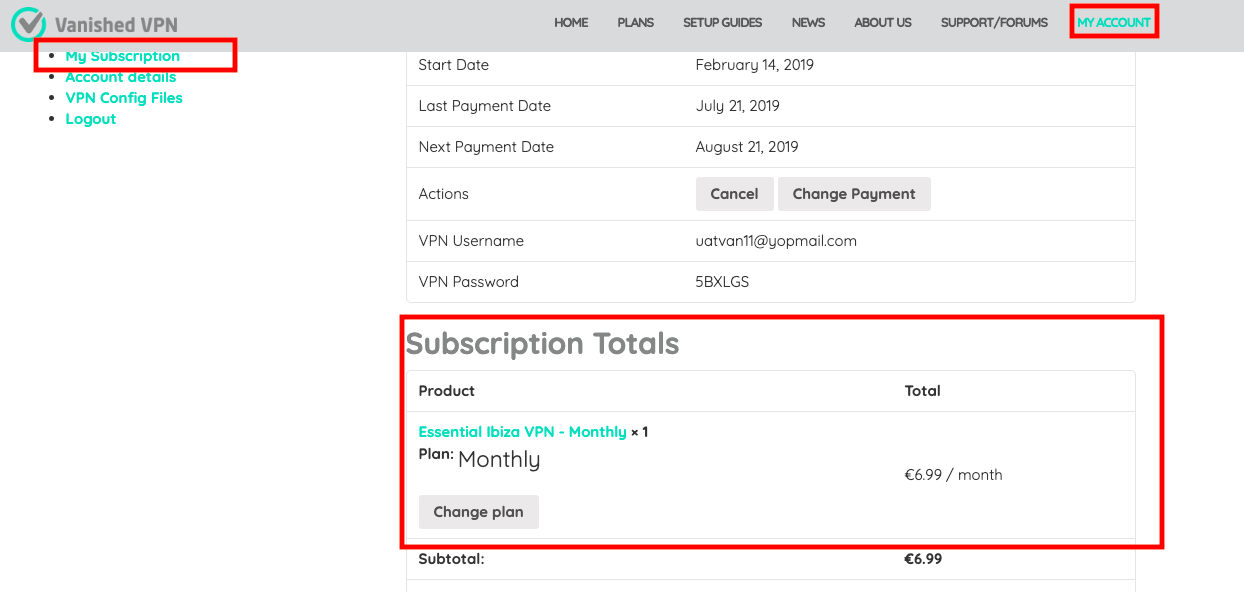Click the Vanished VPN checkmark logo icon
The height and width of the screenshot is (592, 1244).
pos(28,24)
